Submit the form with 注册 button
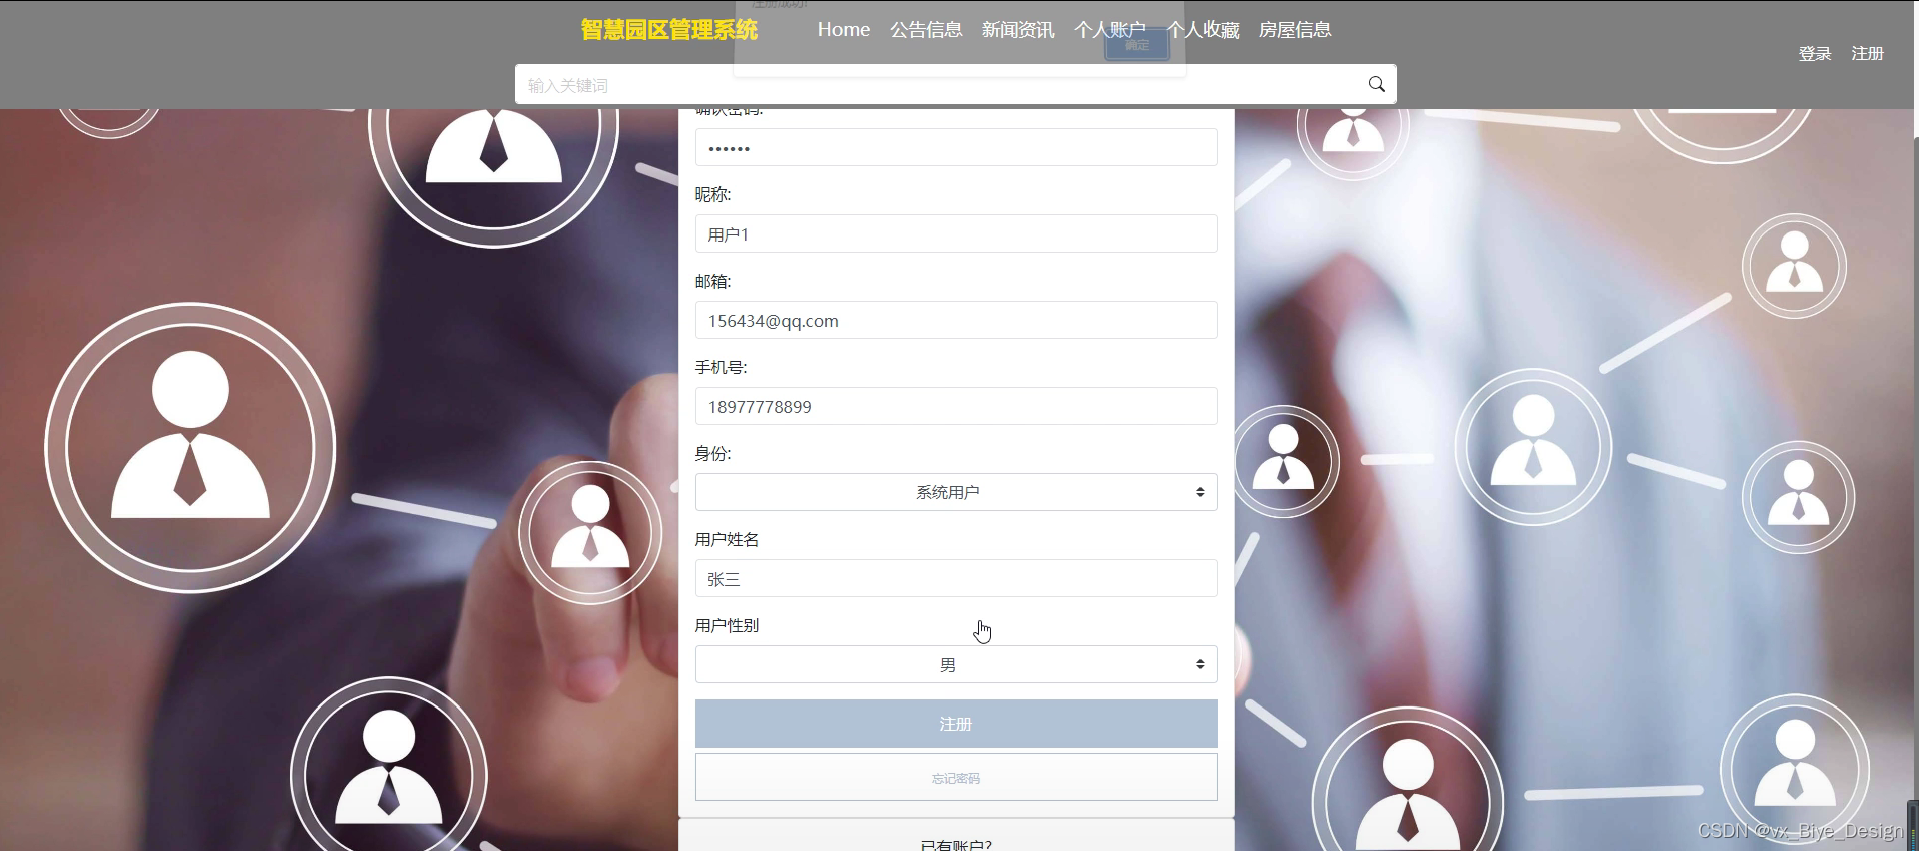 pyautogui.click(x=956, y=724)
